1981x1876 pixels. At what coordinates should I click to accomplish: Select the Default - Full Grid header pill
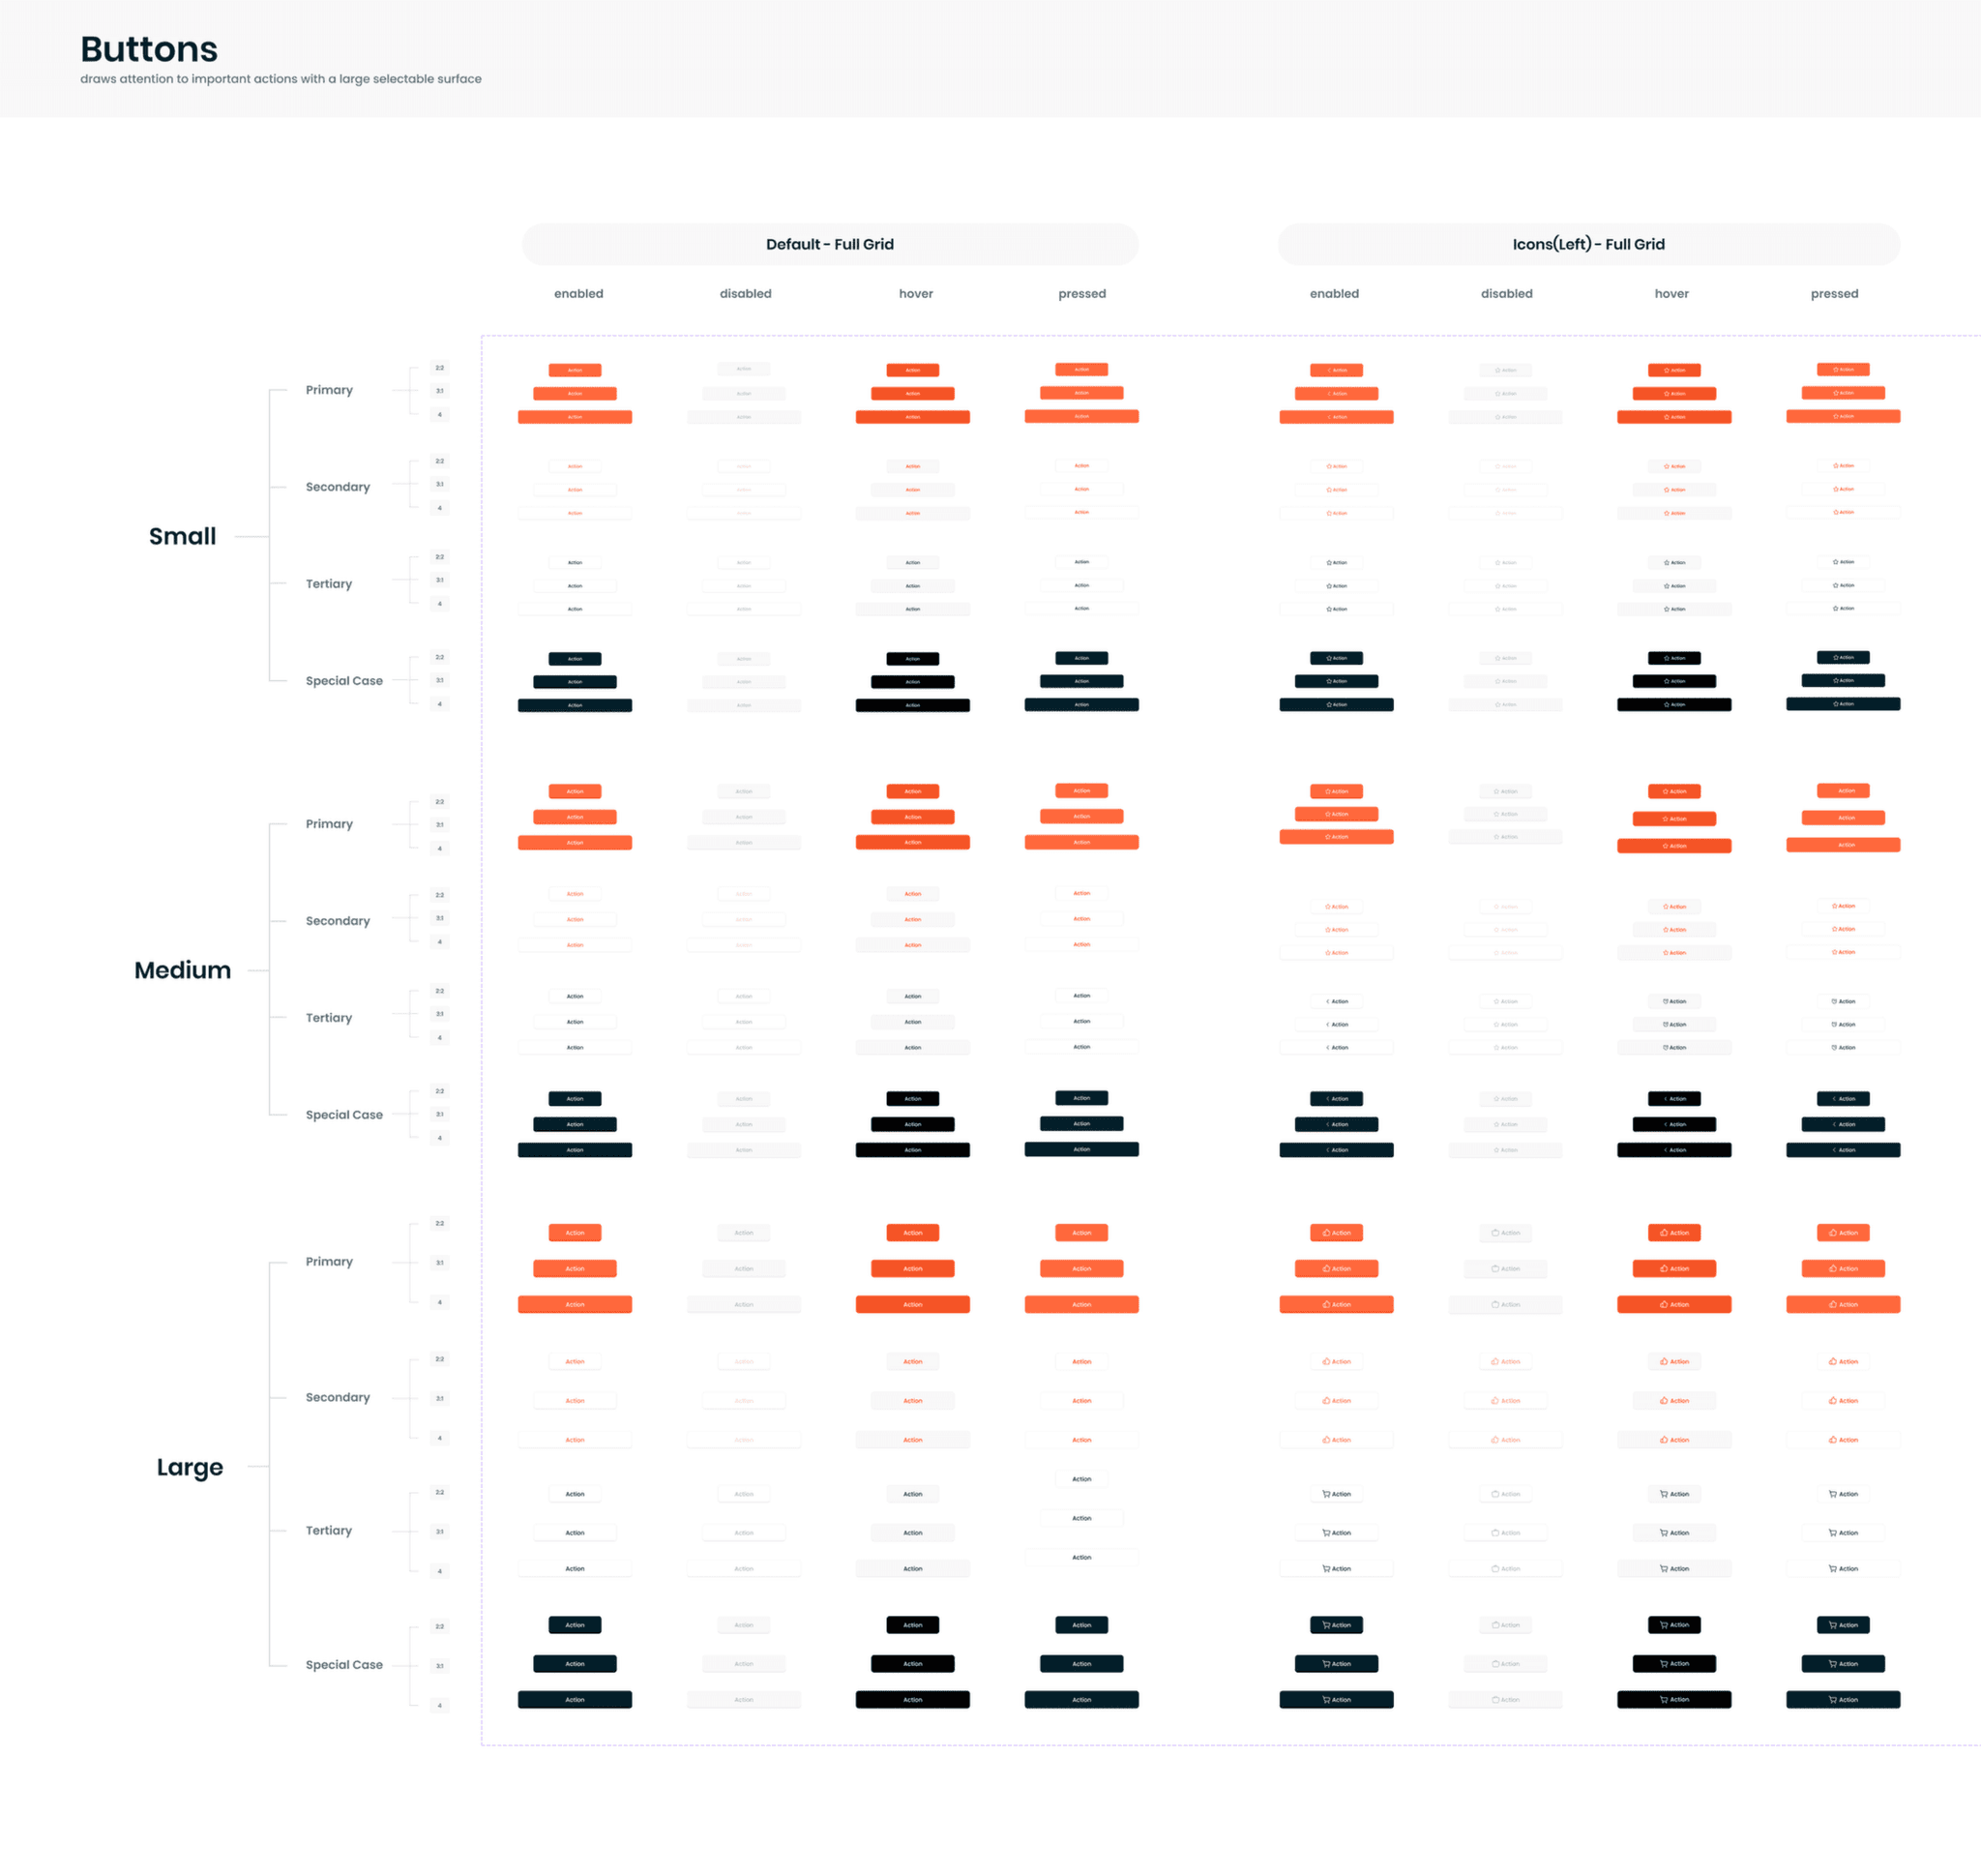[830, 244]
